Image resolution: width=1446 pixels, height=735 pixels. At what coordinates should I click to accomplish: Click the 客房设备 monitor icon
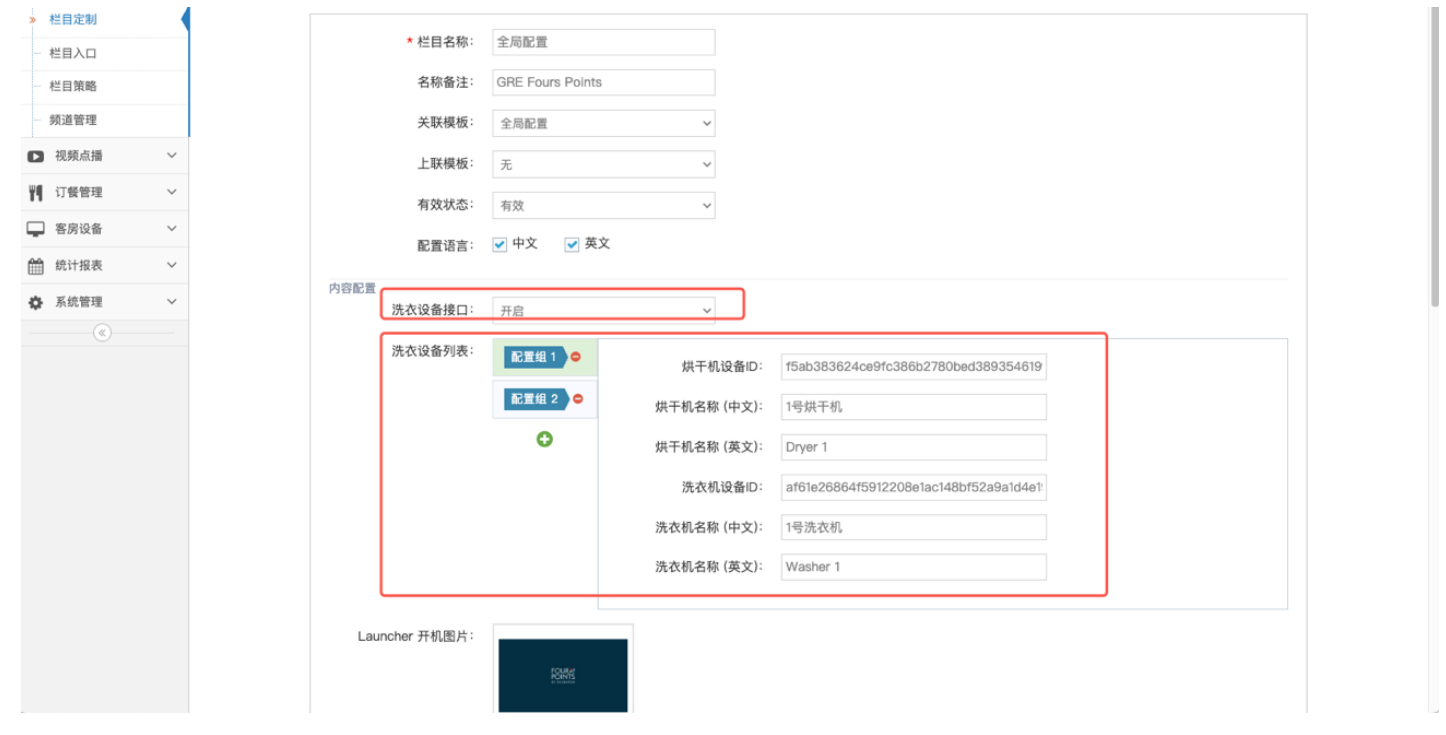[x=36, y=229]
